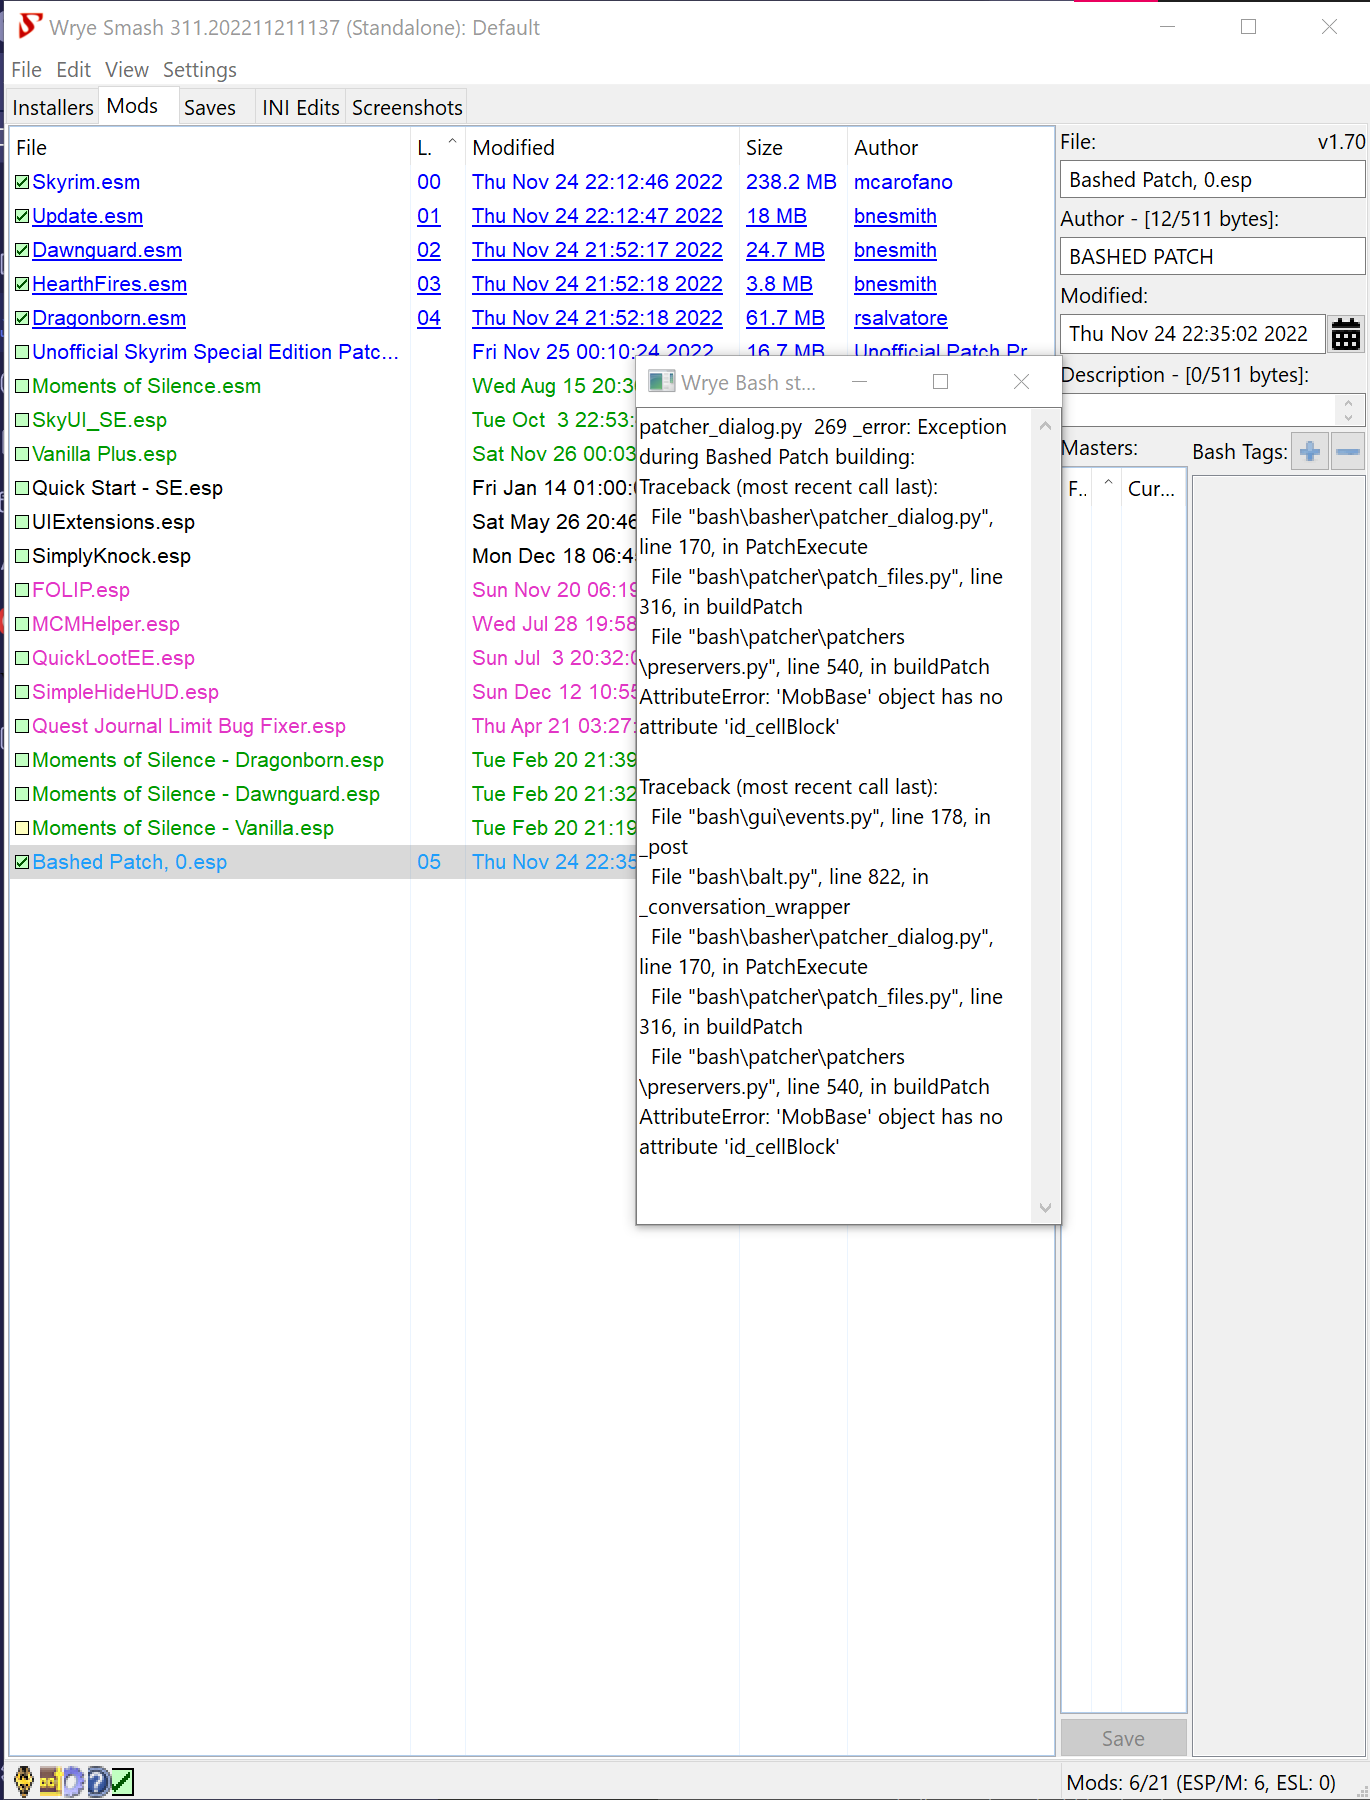Enable the SkyUI_SE.esp checkbox
Screen dimensions: 1370x1800
tap(22, 420)
